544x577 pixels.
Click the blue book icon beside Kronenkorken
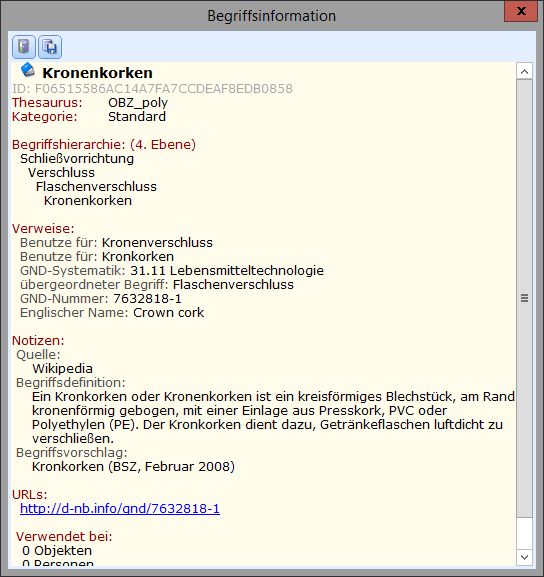click(x=28, y=70)
